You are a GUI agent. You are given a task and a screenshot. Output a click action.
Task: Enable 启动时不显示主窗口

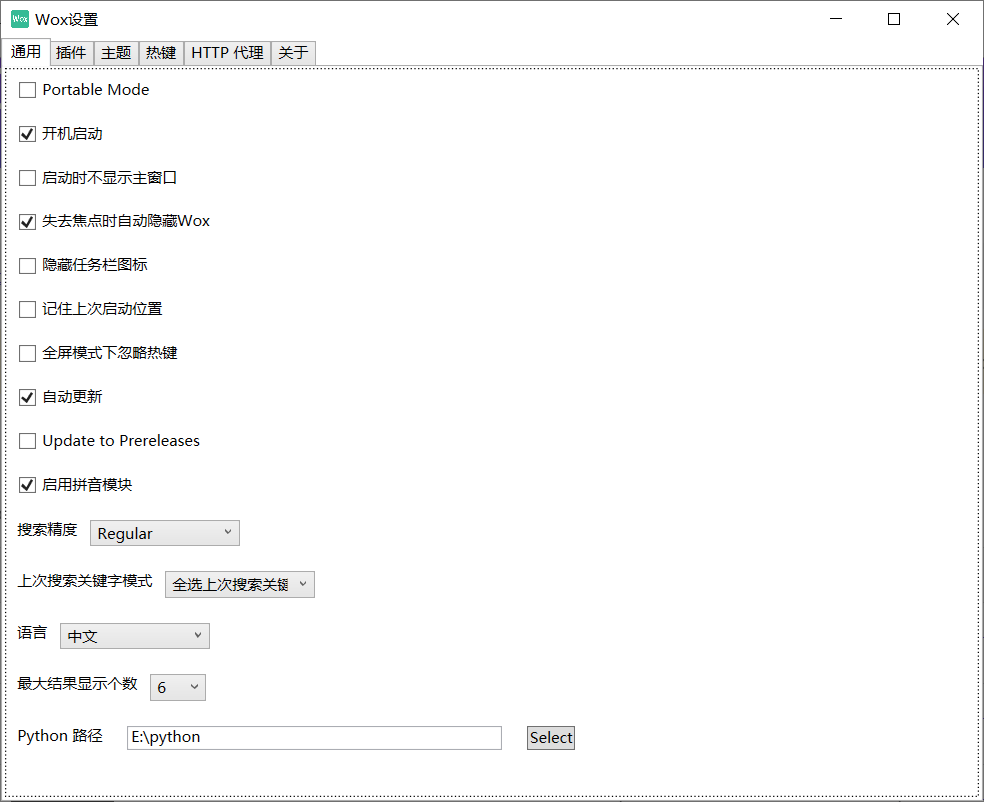point(27,177)
